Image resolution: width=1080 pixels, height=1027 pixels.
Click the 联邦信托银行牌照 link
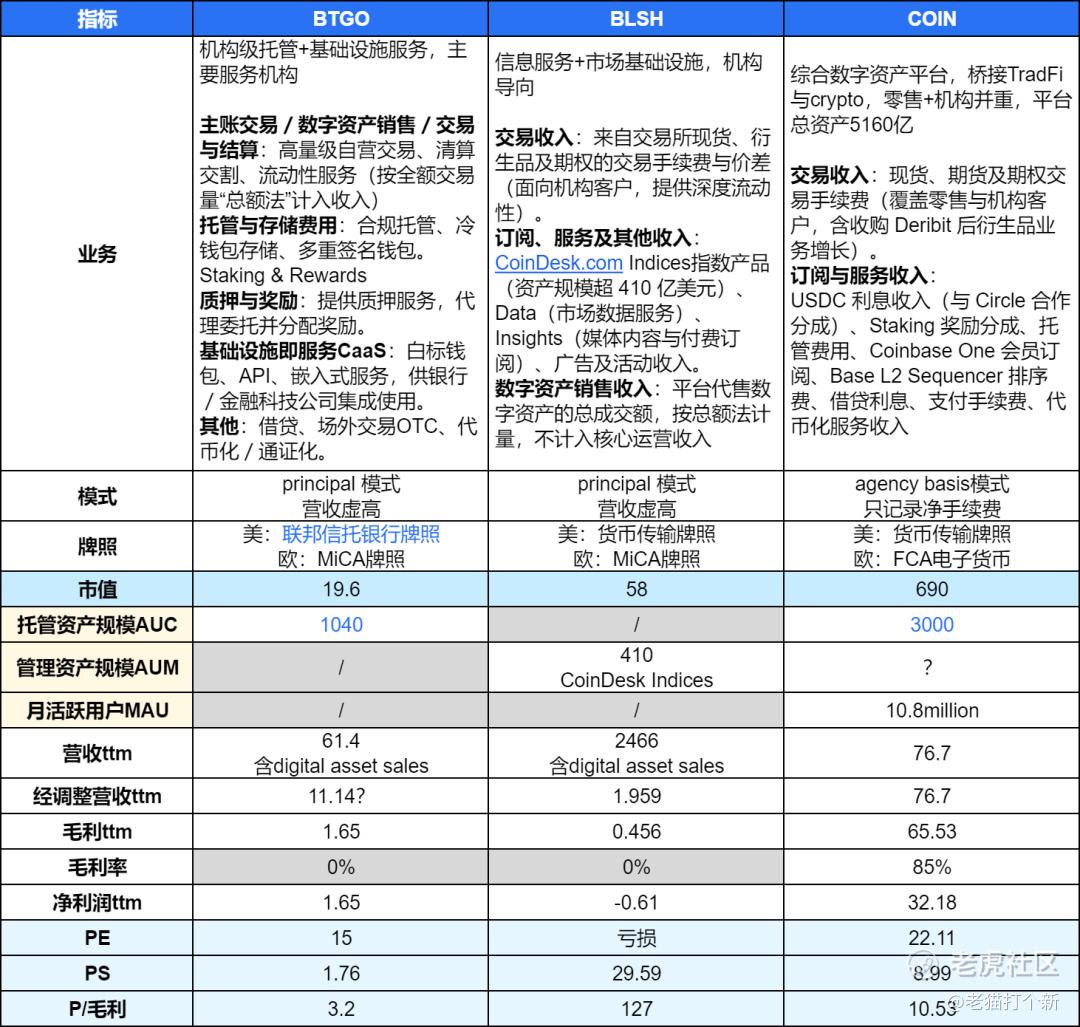(x=361, y=534)
